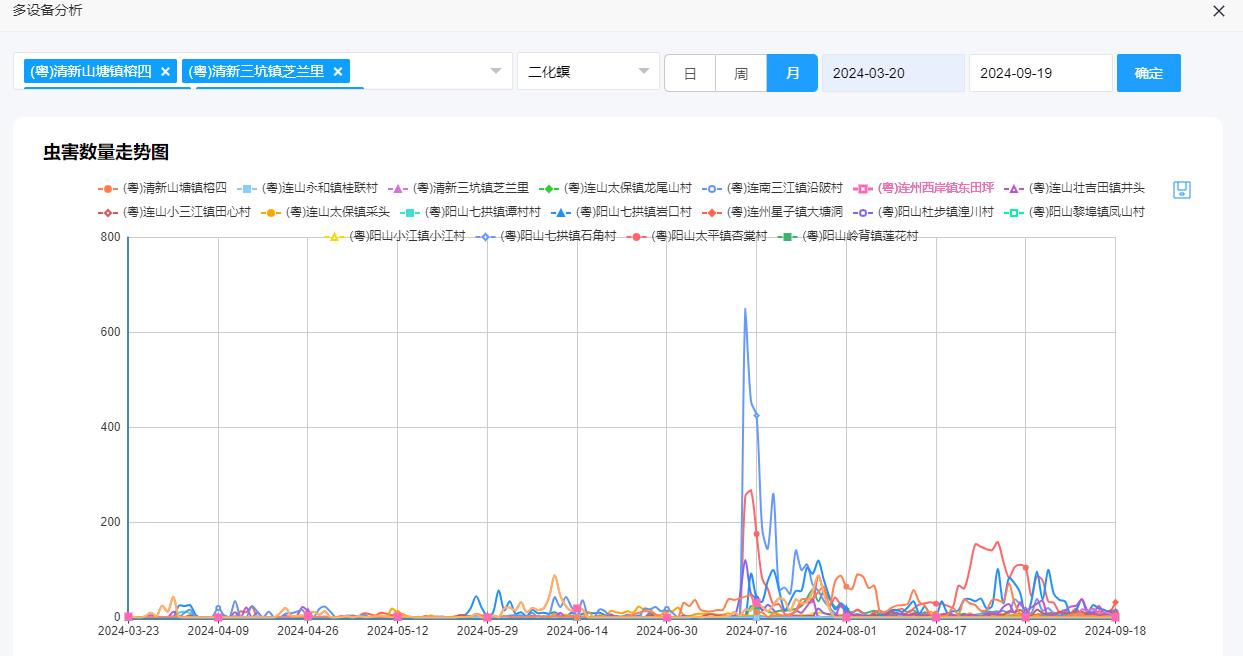The width and height of the screenshot is (1243, 656).
Task: Click the 连山太保镇龙尾山村 legend diamond icon
Action: pyautogui.click(x=549, y=188)
